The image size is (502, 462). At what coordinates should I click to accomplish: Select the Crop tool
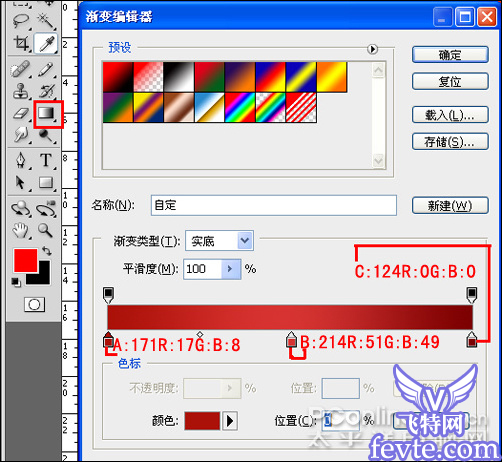click(x=21, y=43)
